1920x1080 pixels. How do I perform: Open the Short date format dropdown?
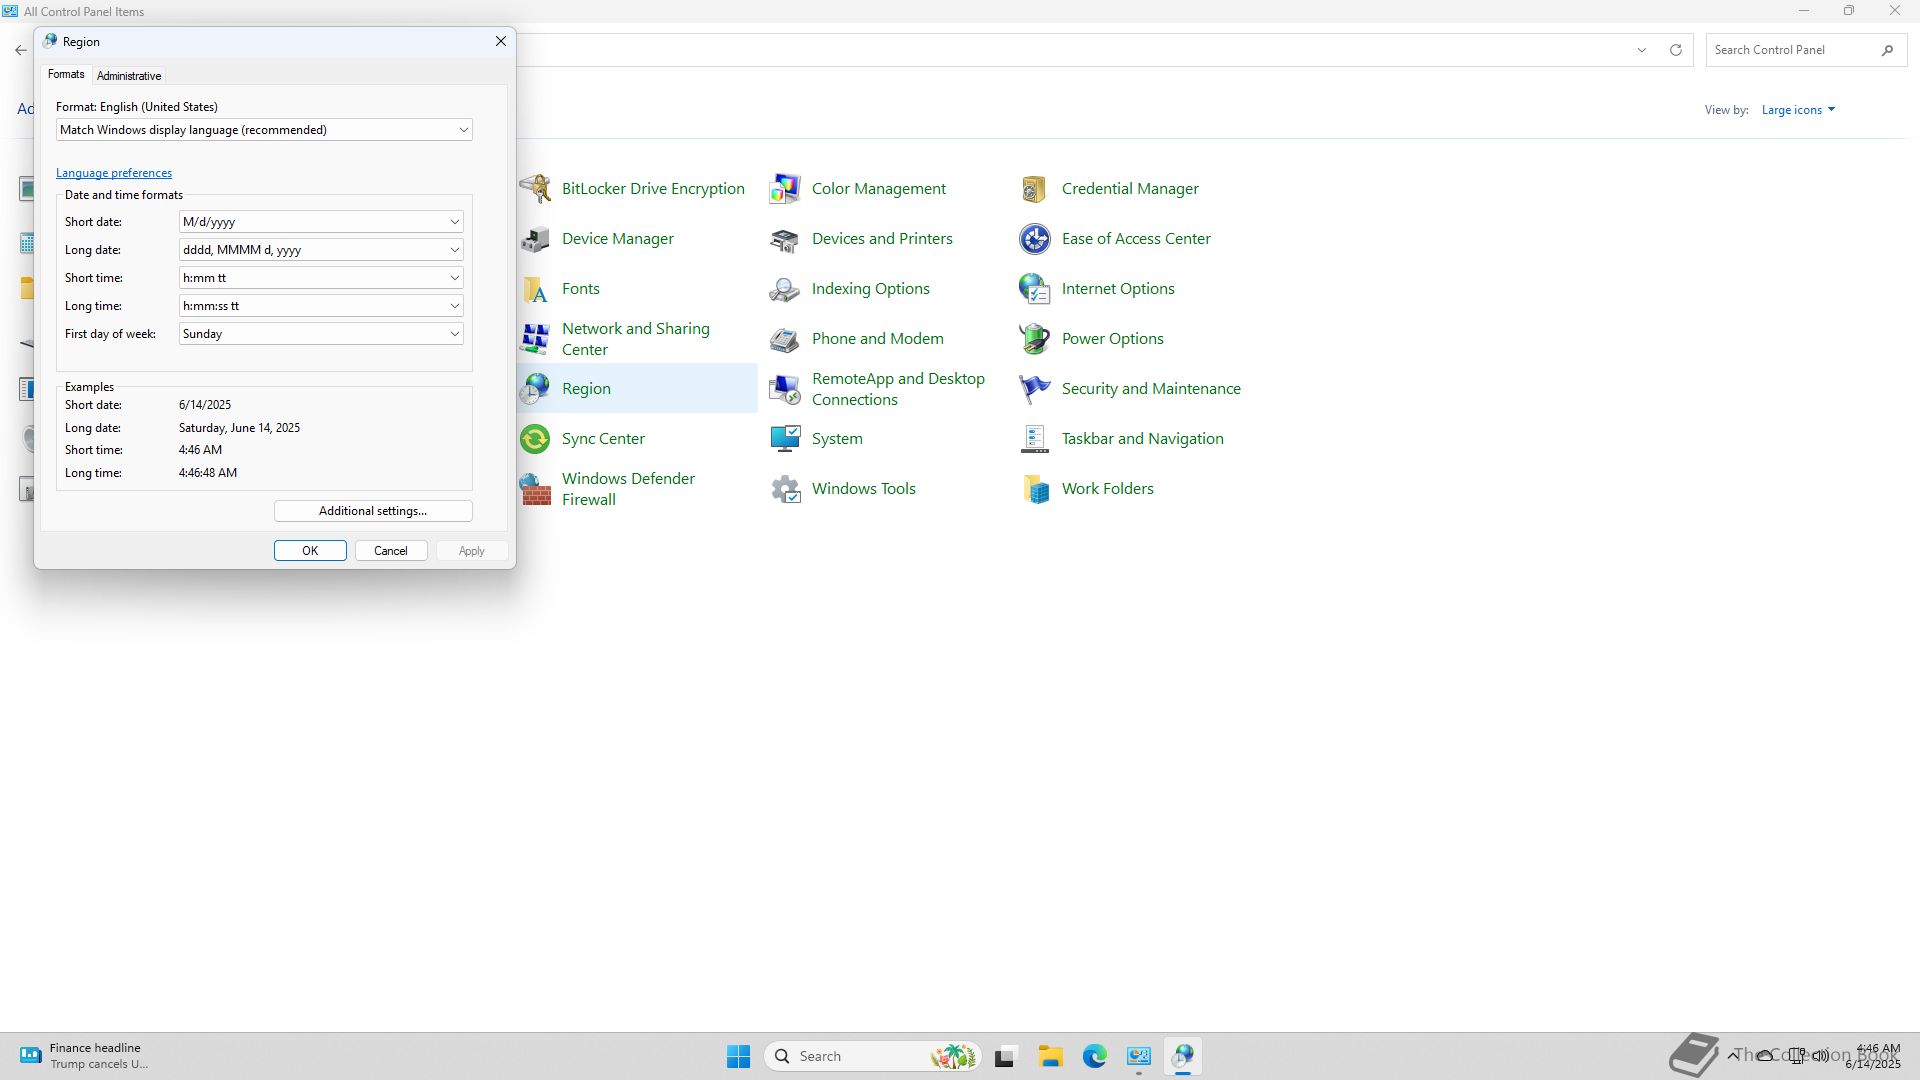[x=321, y=222]
